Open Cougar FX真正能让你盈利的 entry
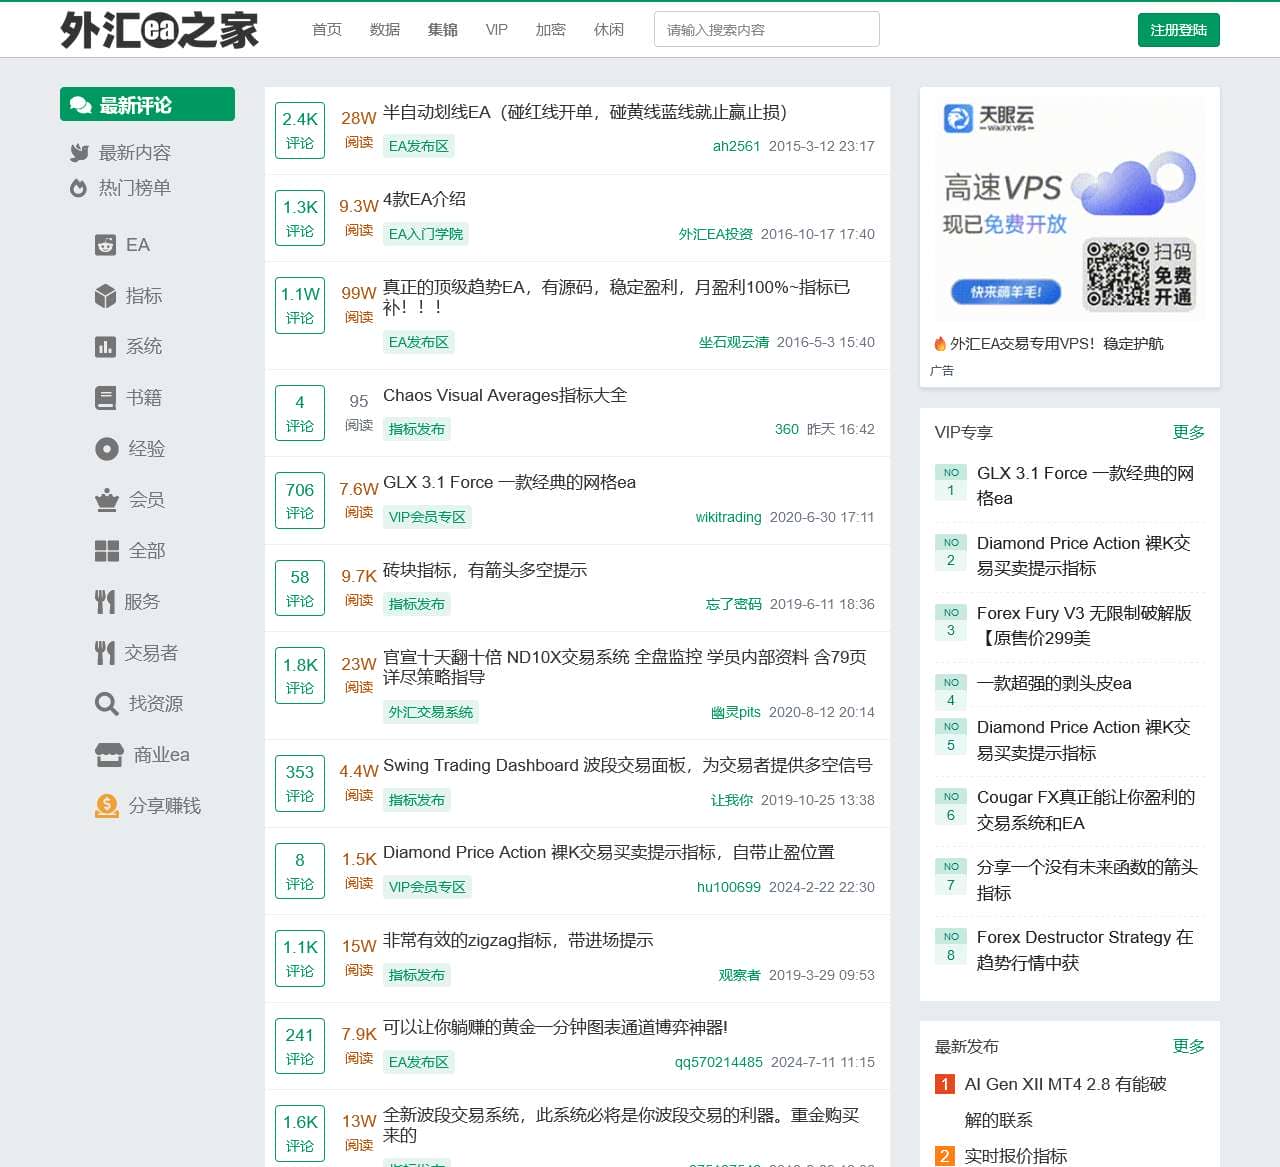This screenshot has height=1167, width=1280. 1086,810
